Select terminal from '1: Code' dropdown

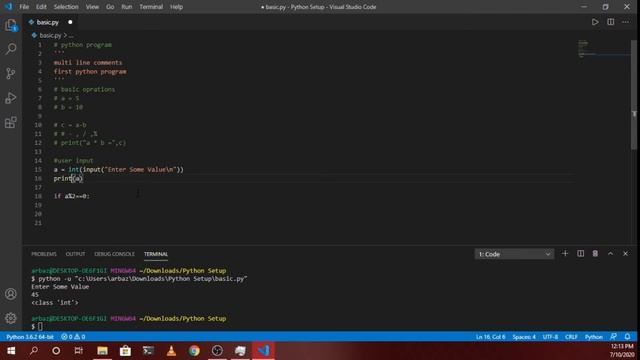[514, 254]
